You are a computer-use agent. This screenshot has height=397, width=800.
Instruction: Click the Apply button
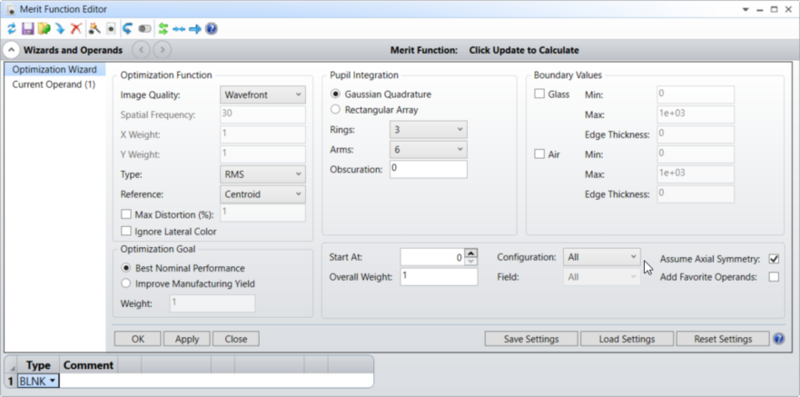187,339
